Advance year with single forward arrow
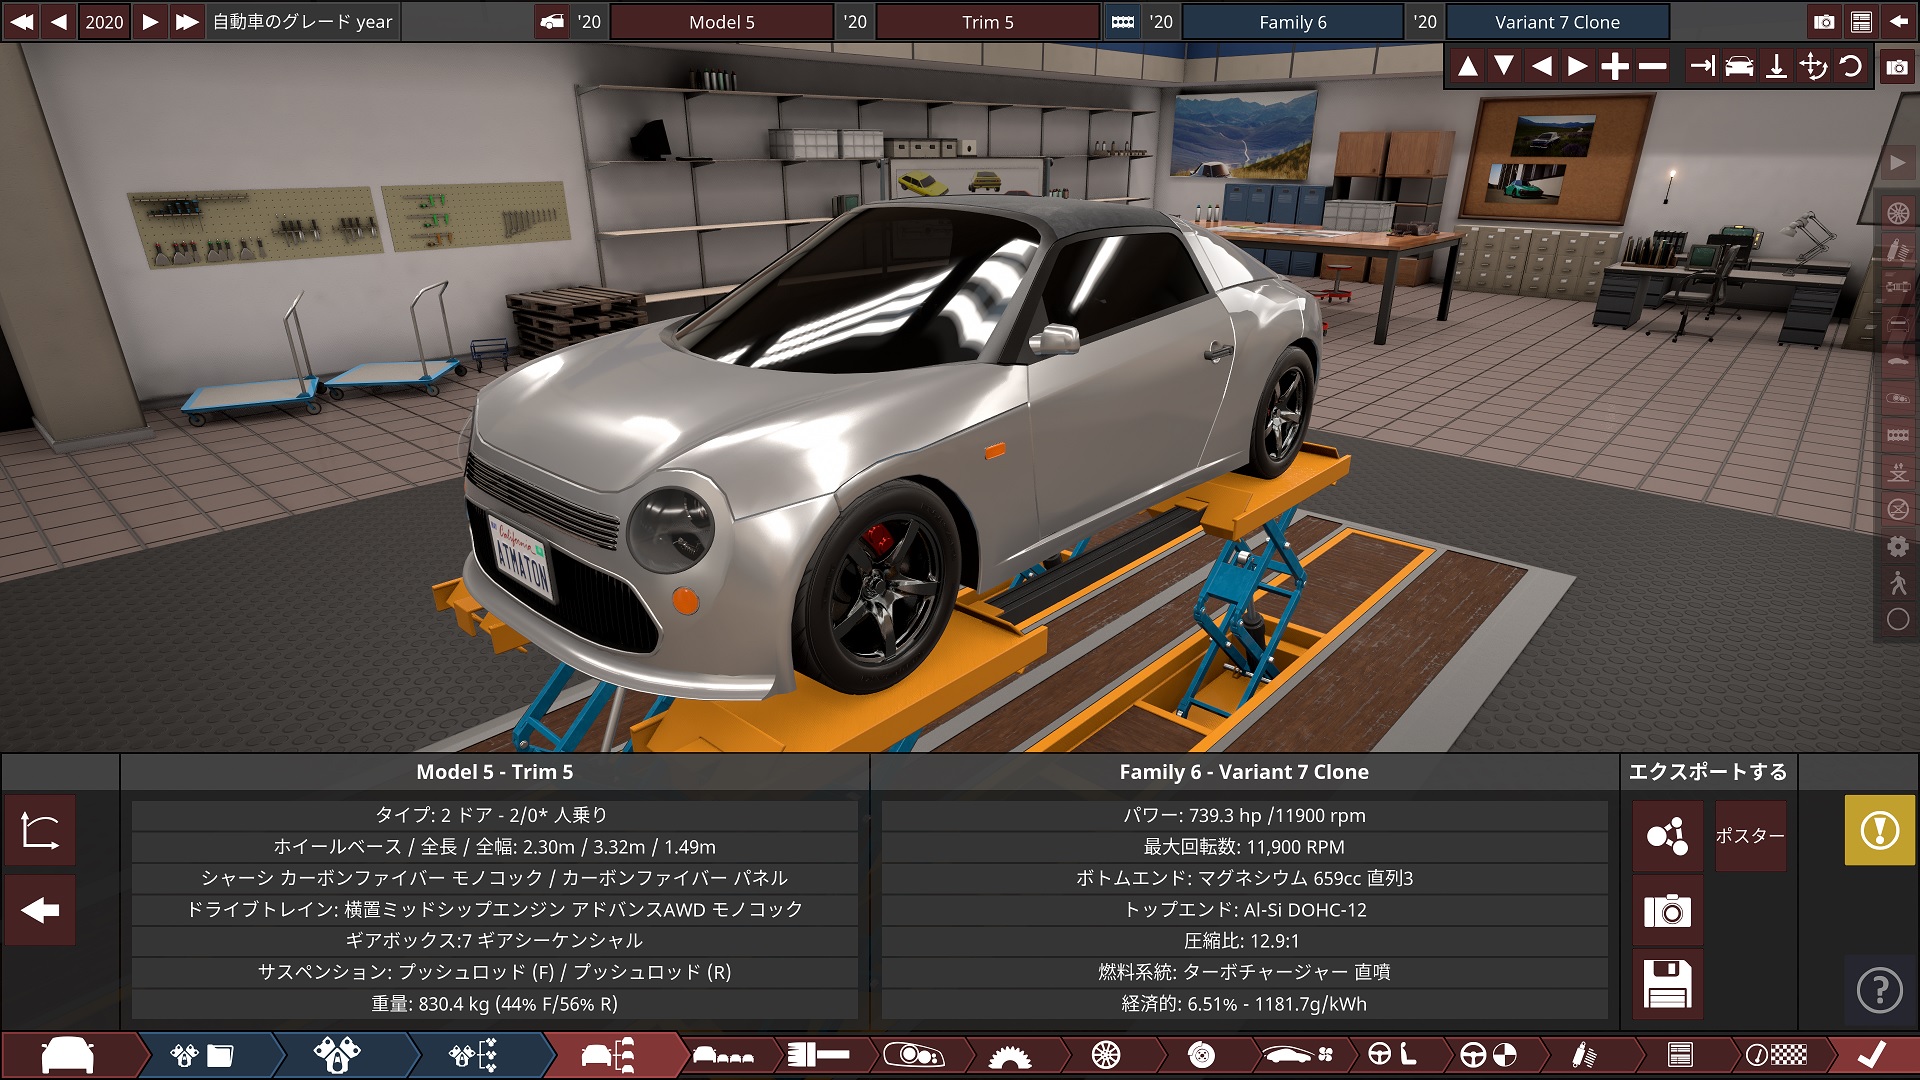Screen dimensions: 1920x1080 pos(150,21)
